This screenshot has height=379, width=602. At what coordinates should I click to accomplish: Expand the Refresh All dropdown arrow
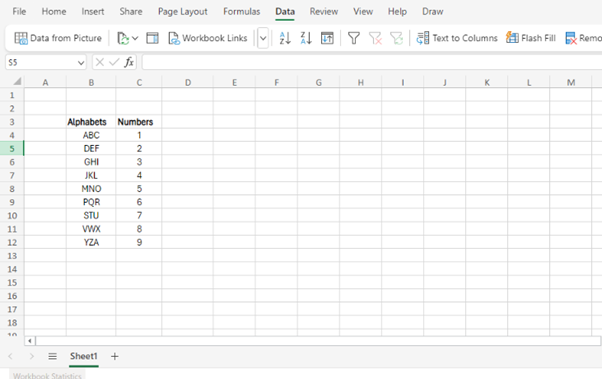pyautogui.click(x=135, y=38)
